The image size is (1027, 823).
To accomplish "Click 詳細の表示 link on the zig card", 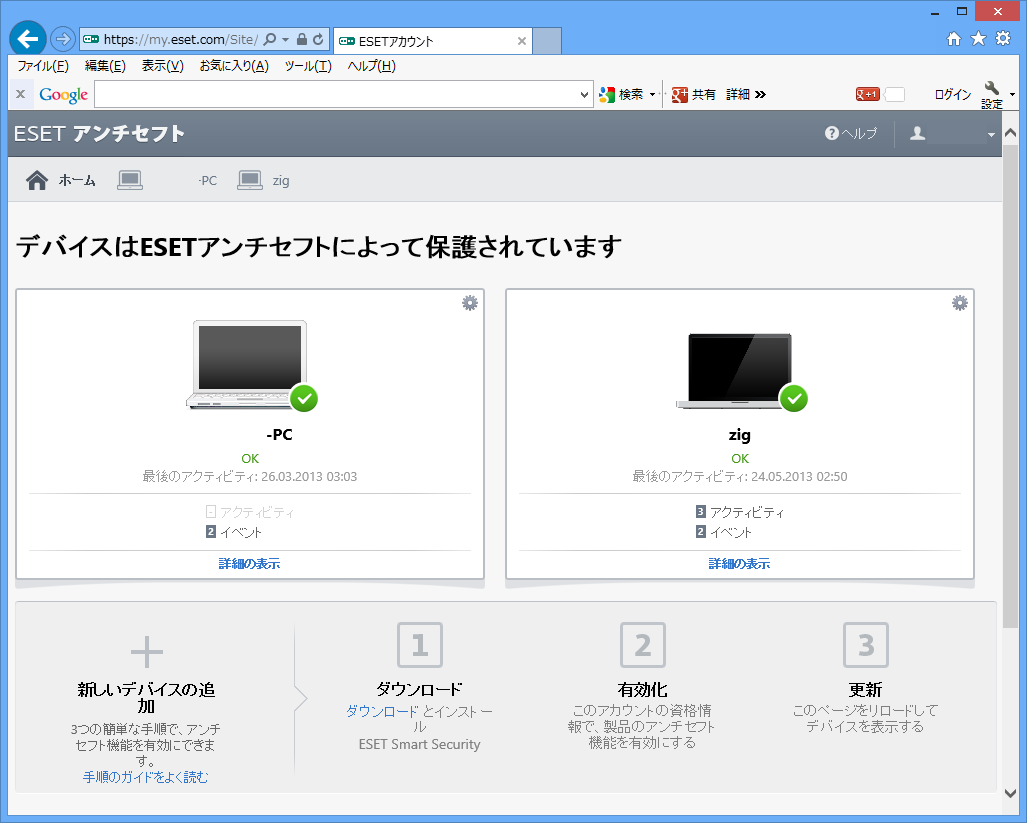I will pos(739,564).
